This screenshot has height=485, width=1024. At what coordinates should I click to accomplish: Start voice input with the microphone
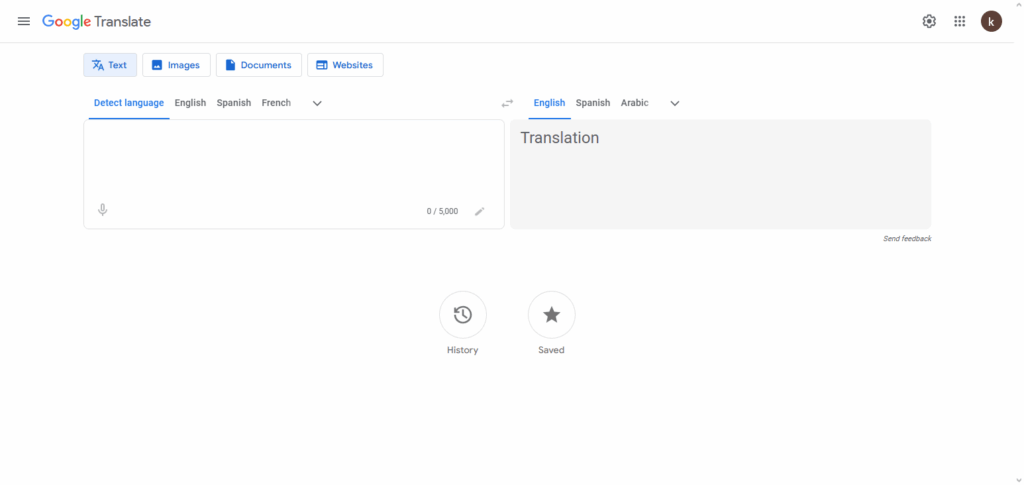[103, 210]
